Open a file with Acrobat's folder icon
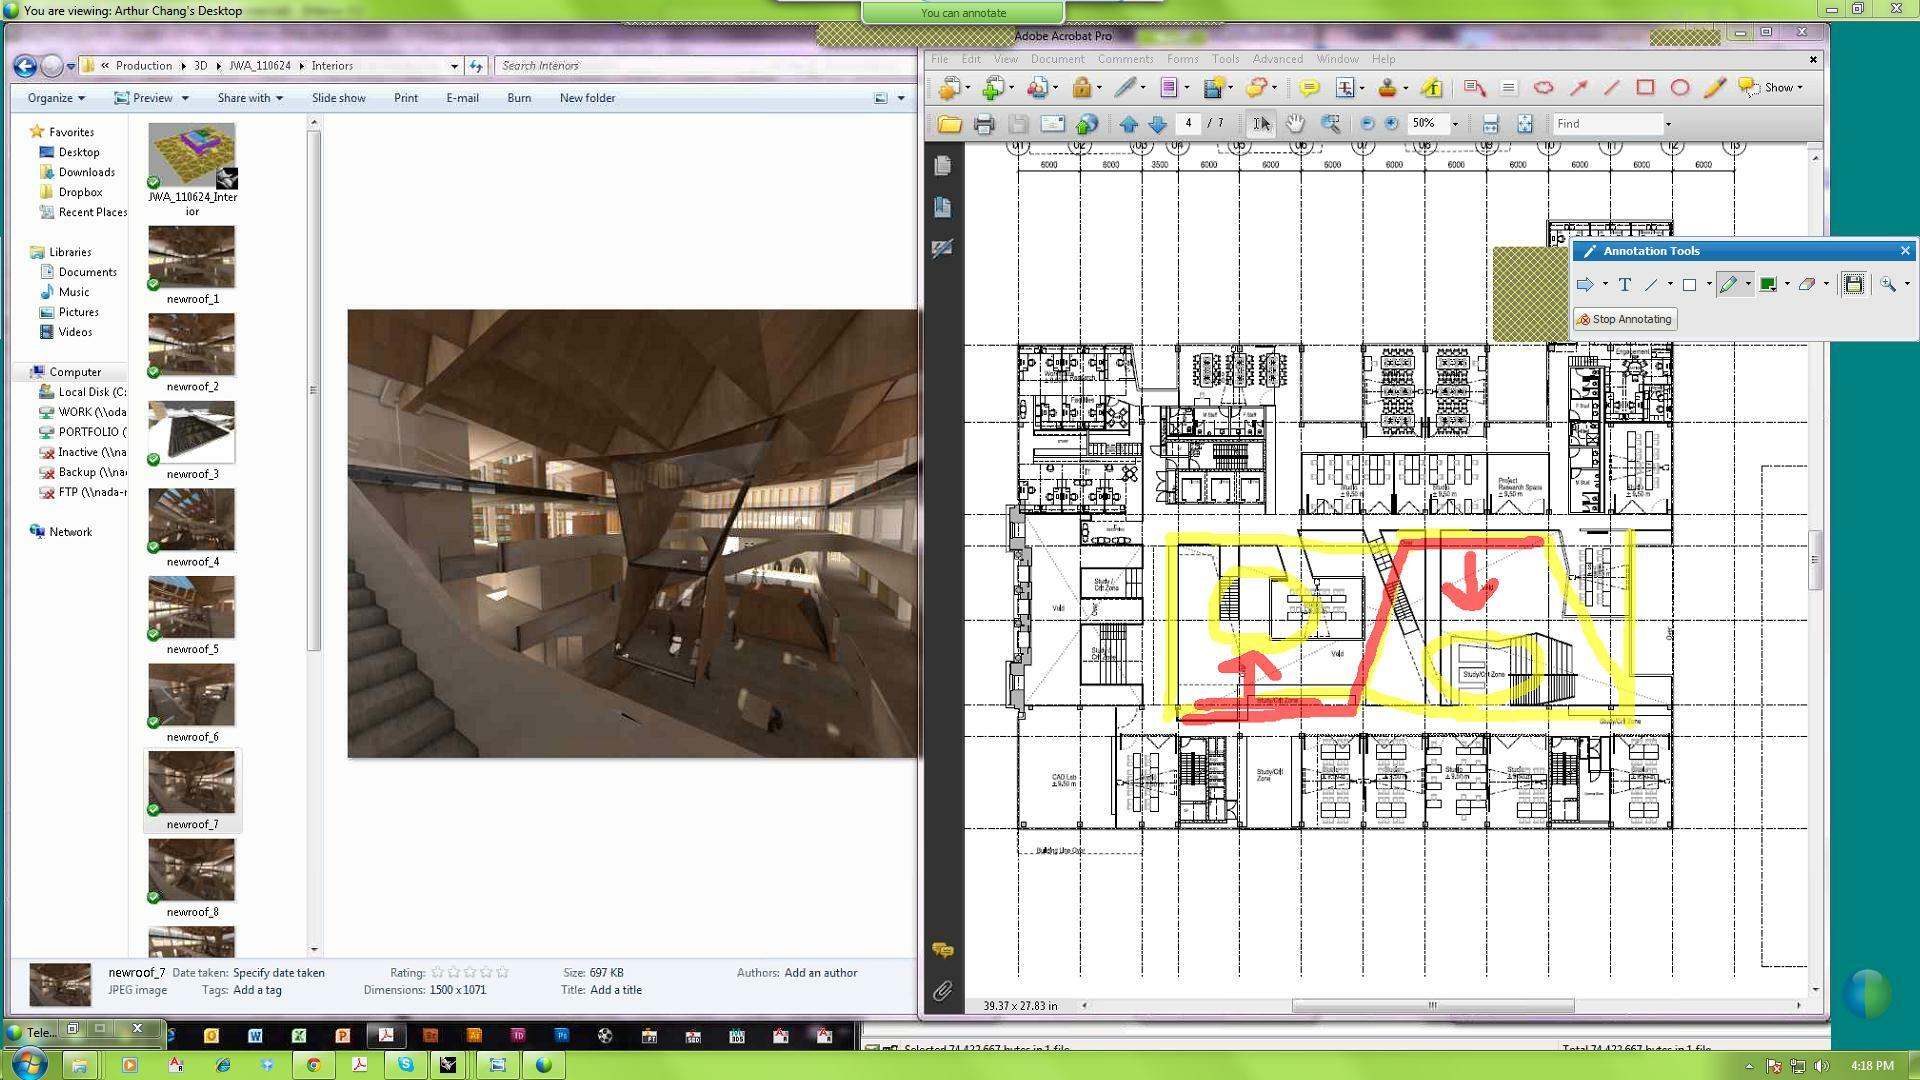The width and height of the screenshot is (1920, 1080). click(949, 124)
